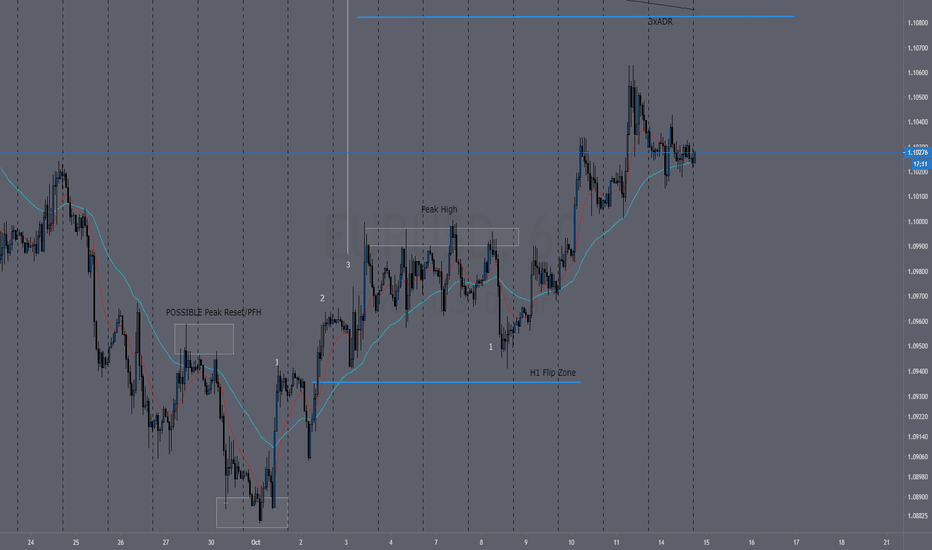Click price axis label 1.10600

click(x=918, y=73)
